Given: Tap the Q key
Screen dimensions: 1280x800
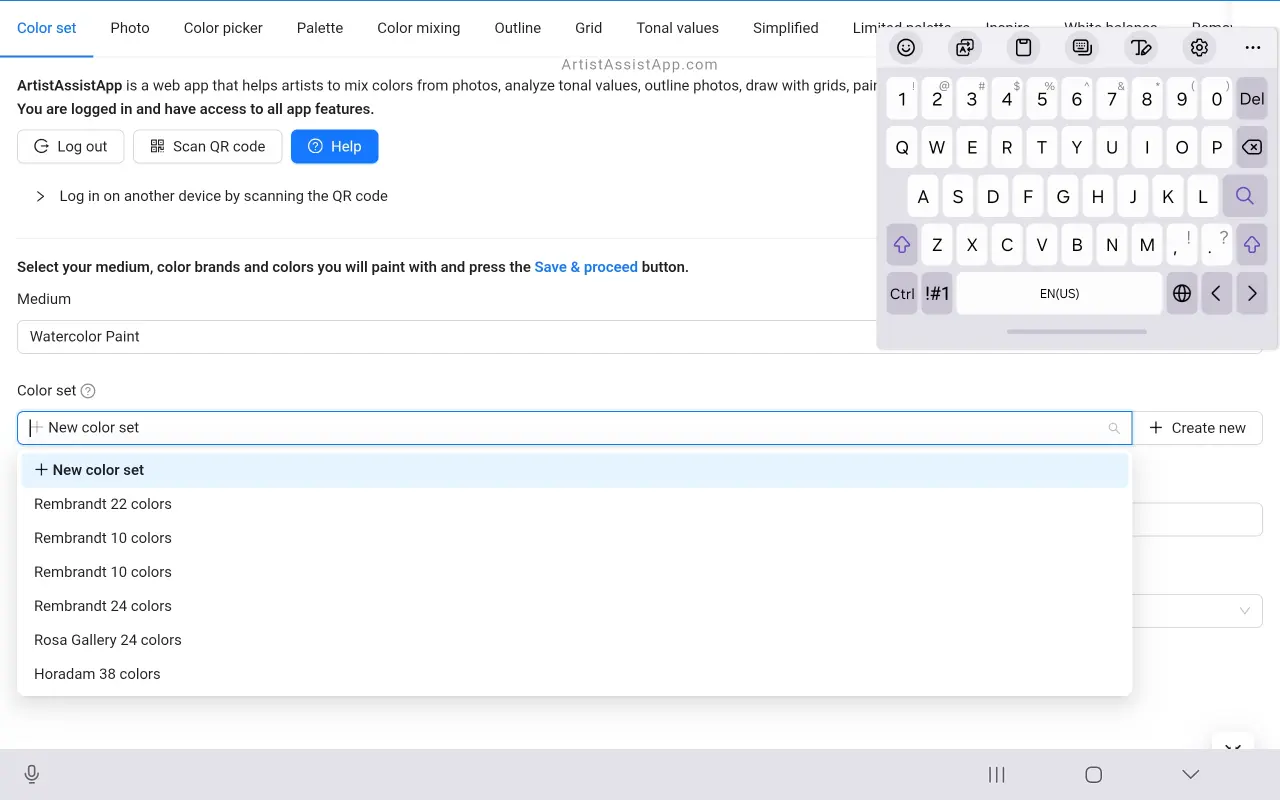Looking at the screenshot, I should tap(902, 147).
